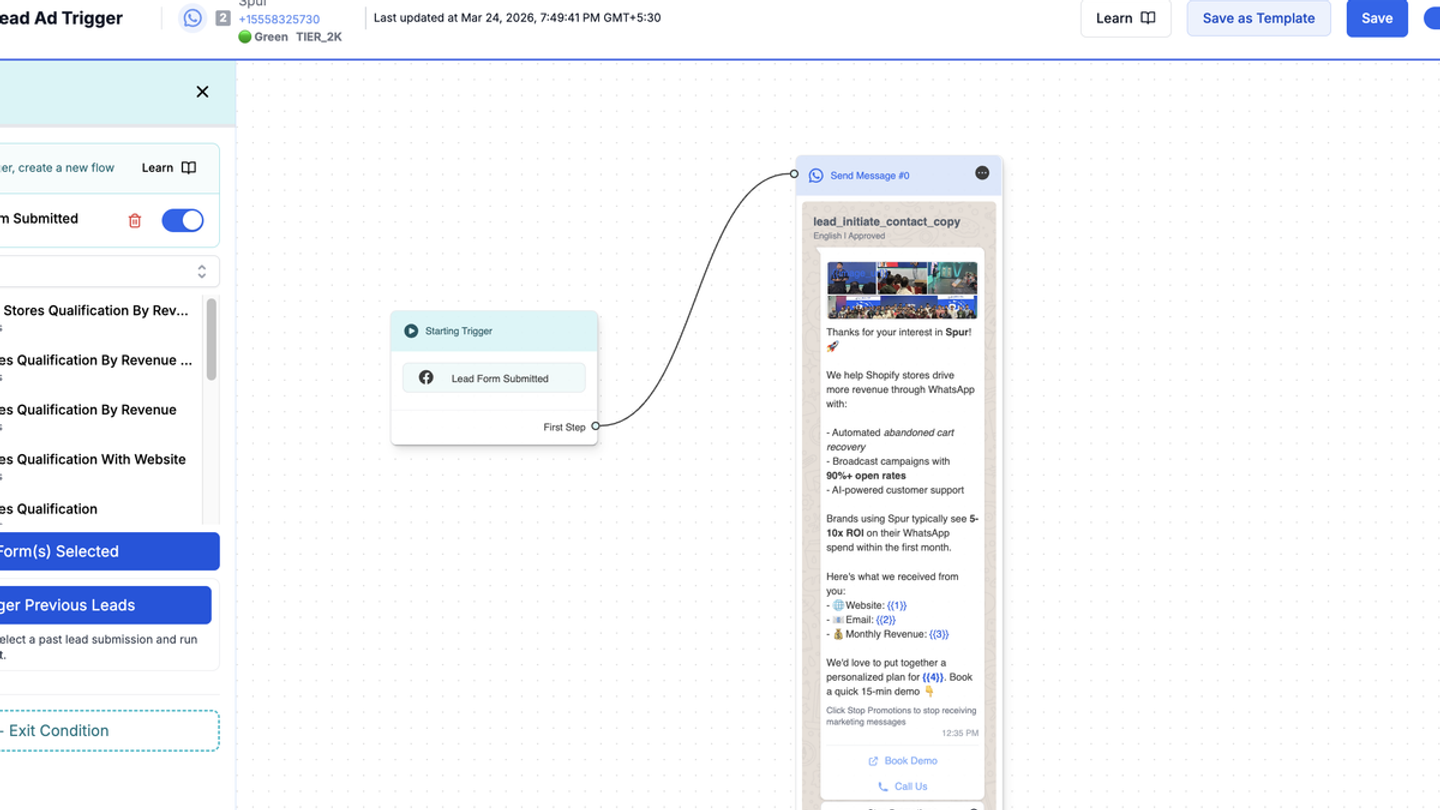Click the Starting Trigger play icon

point(411,331)
